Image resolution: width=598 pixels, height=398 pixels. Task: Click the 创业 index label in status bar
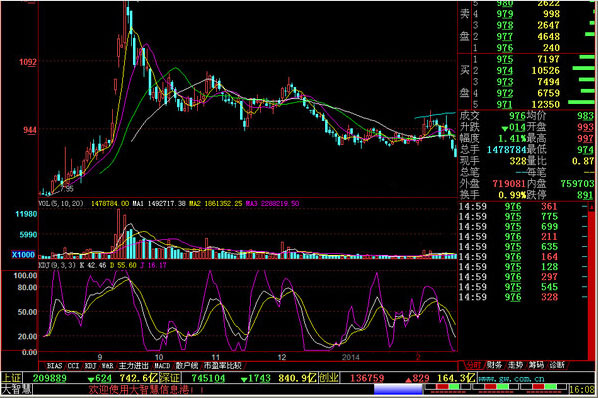329,378
